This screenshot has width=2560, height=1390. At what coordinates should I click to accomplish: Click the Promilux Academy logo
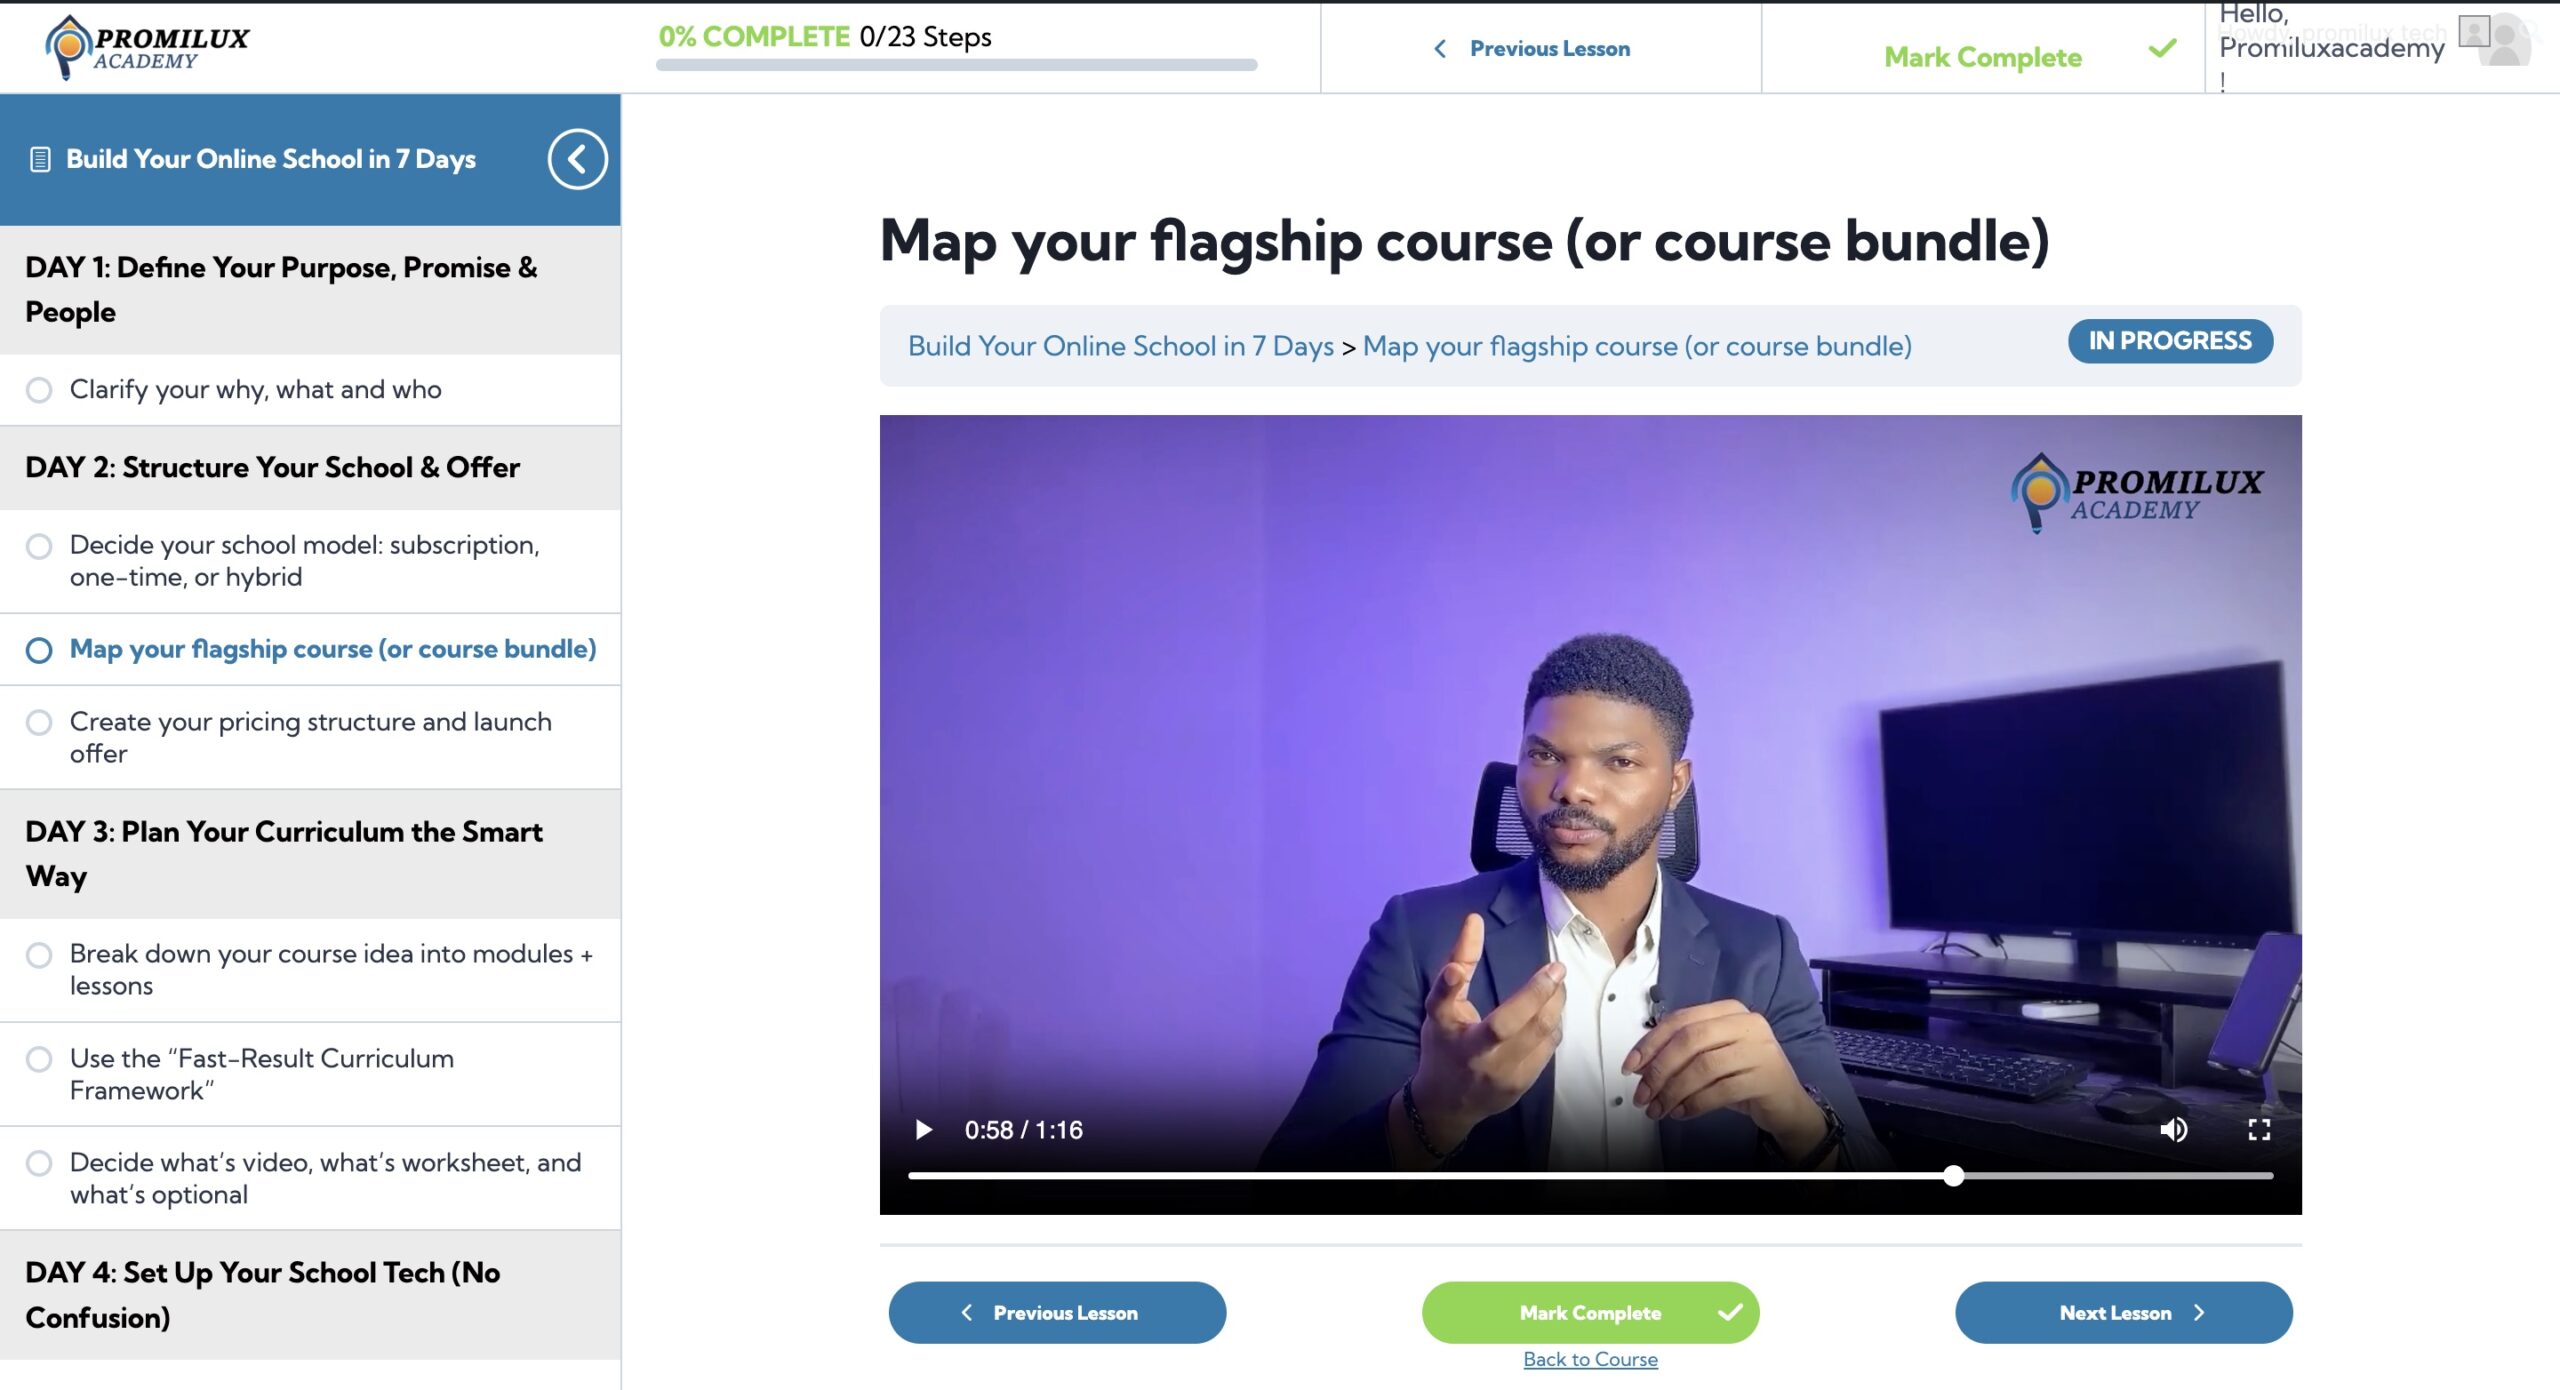click(147, 47)
